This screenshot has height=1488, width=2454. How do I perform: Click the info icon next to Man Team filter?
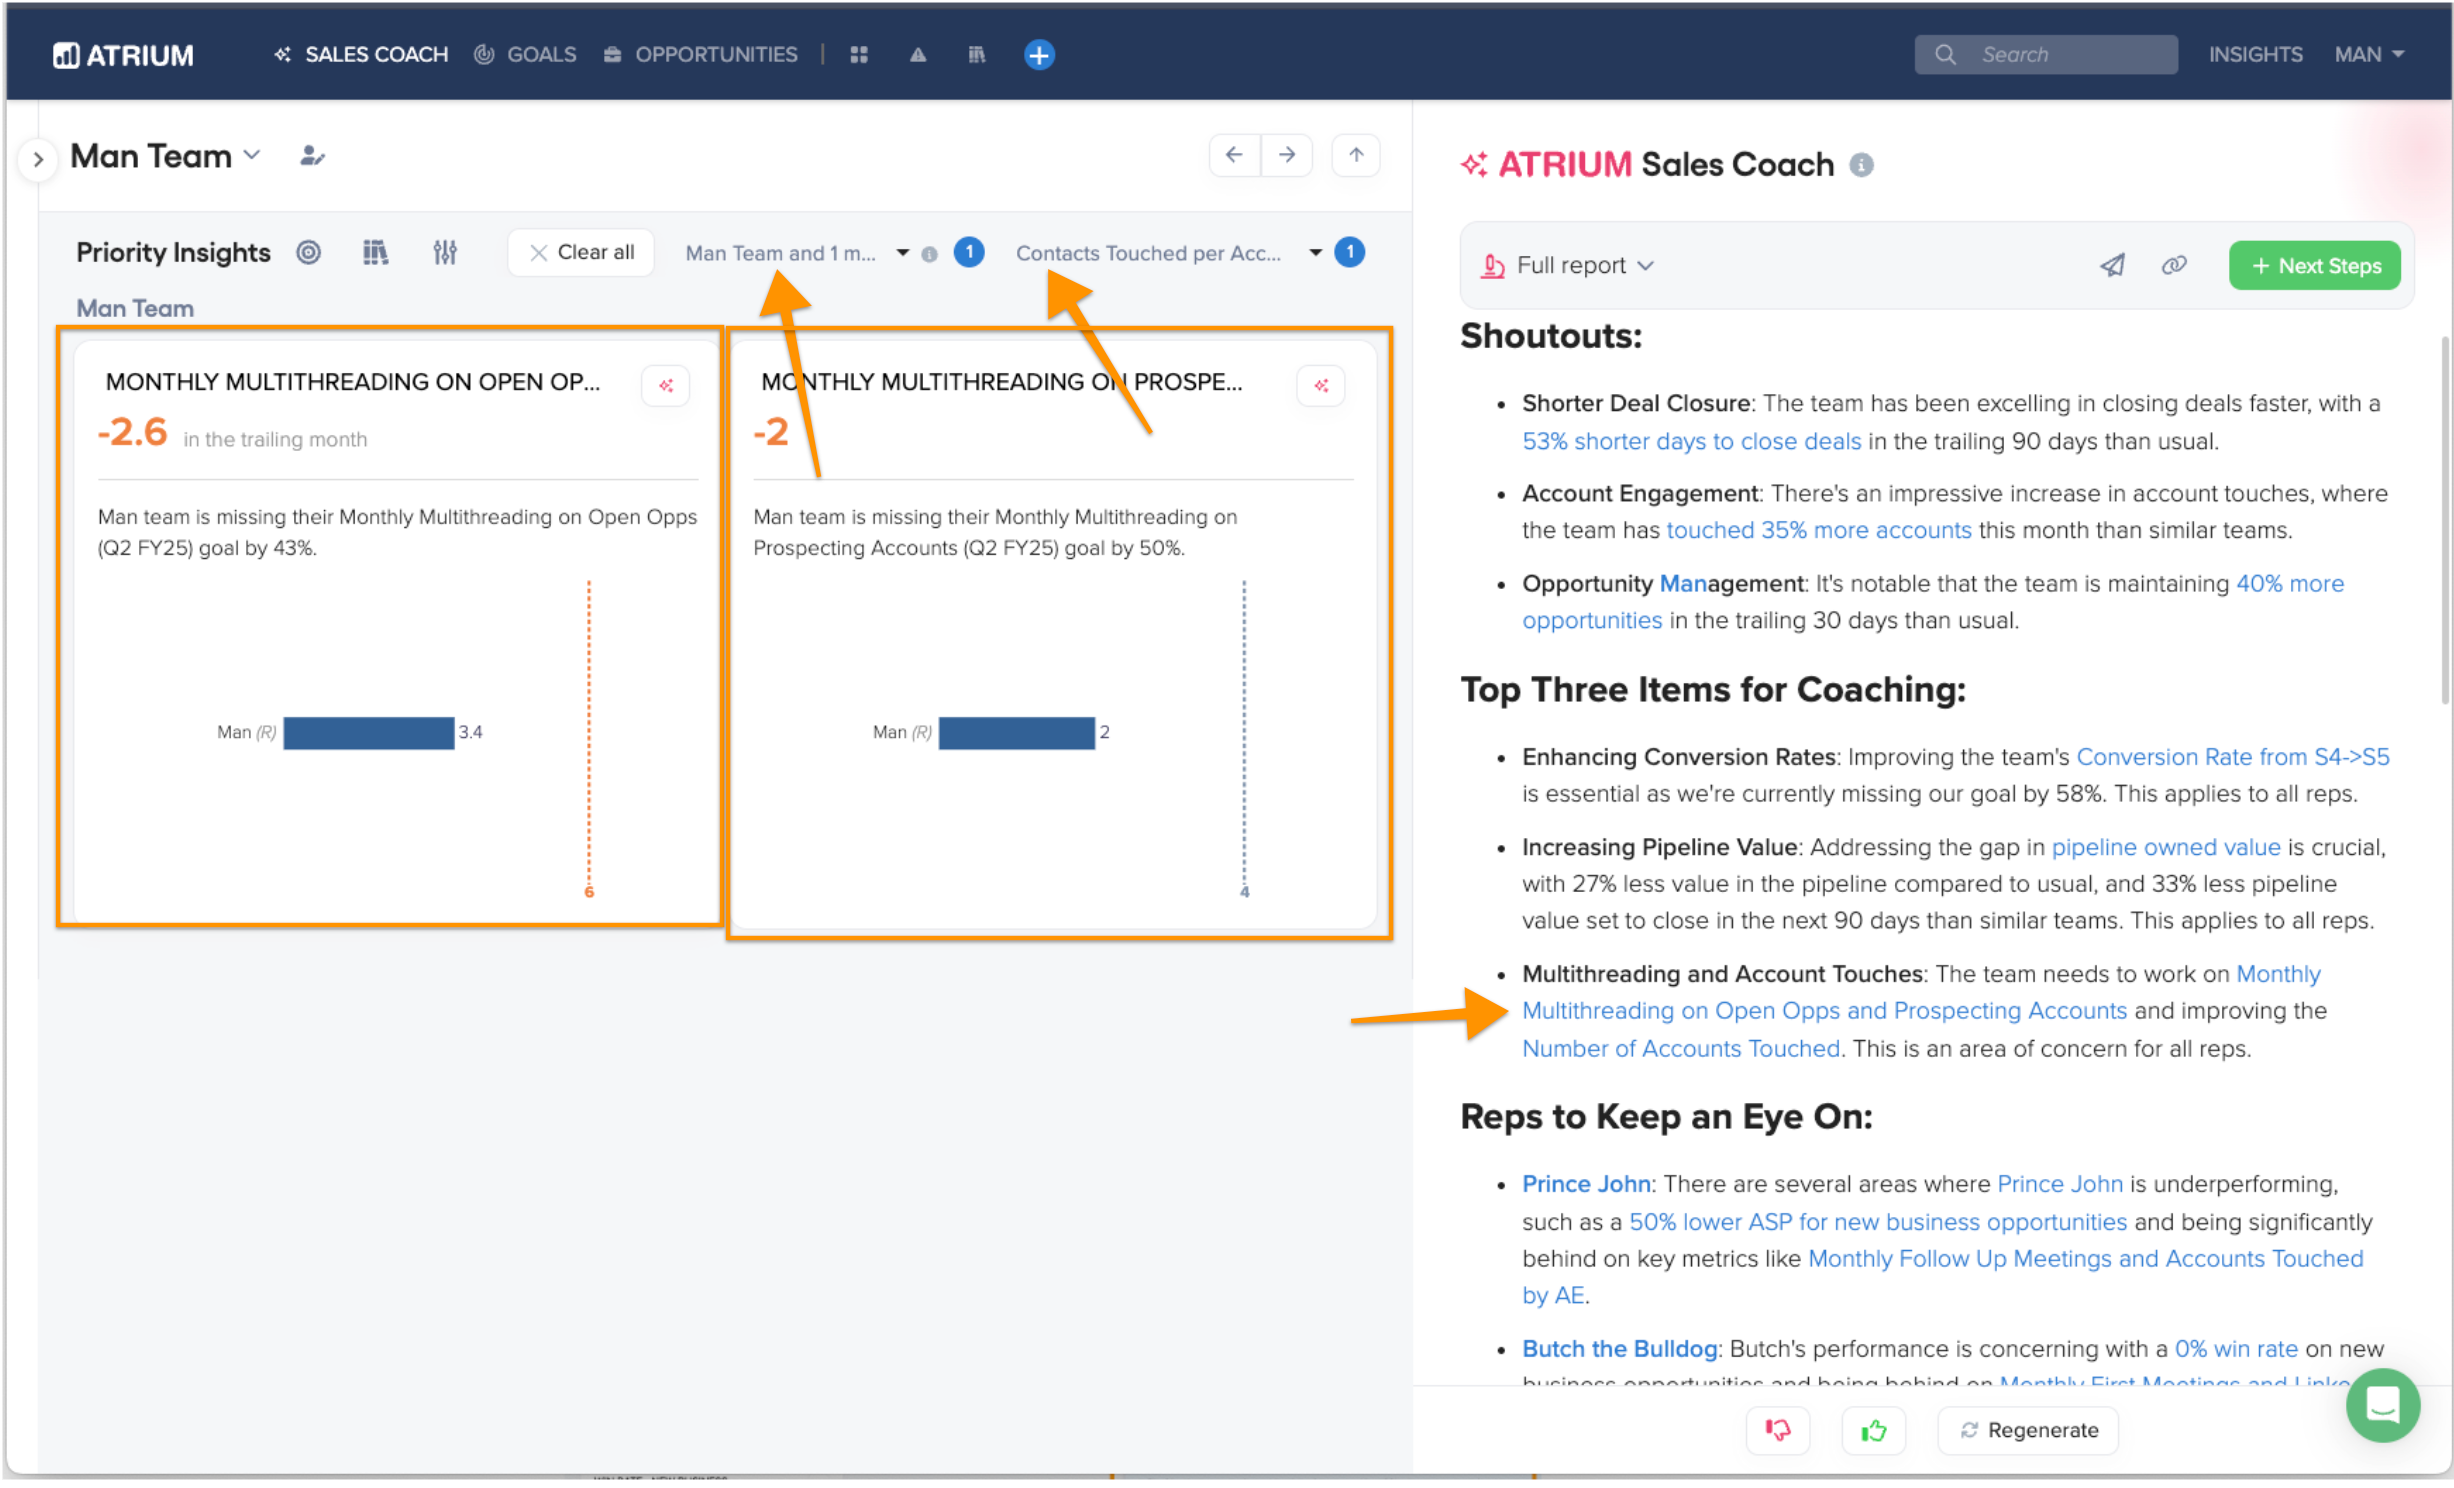pyautogui.click(x=929, y=254)
